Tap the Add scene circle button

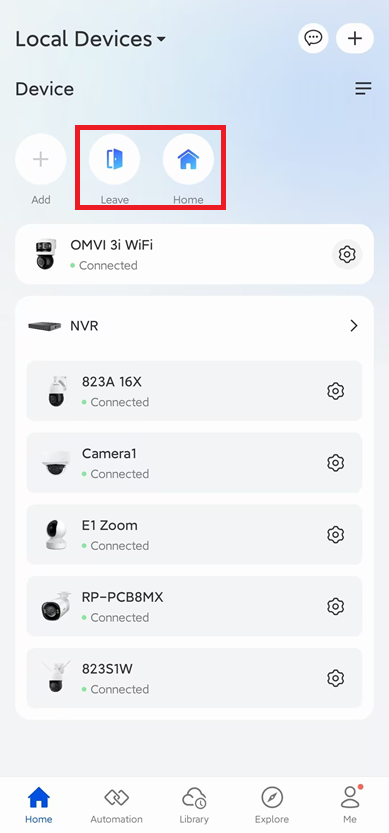[x=41, y=159]
